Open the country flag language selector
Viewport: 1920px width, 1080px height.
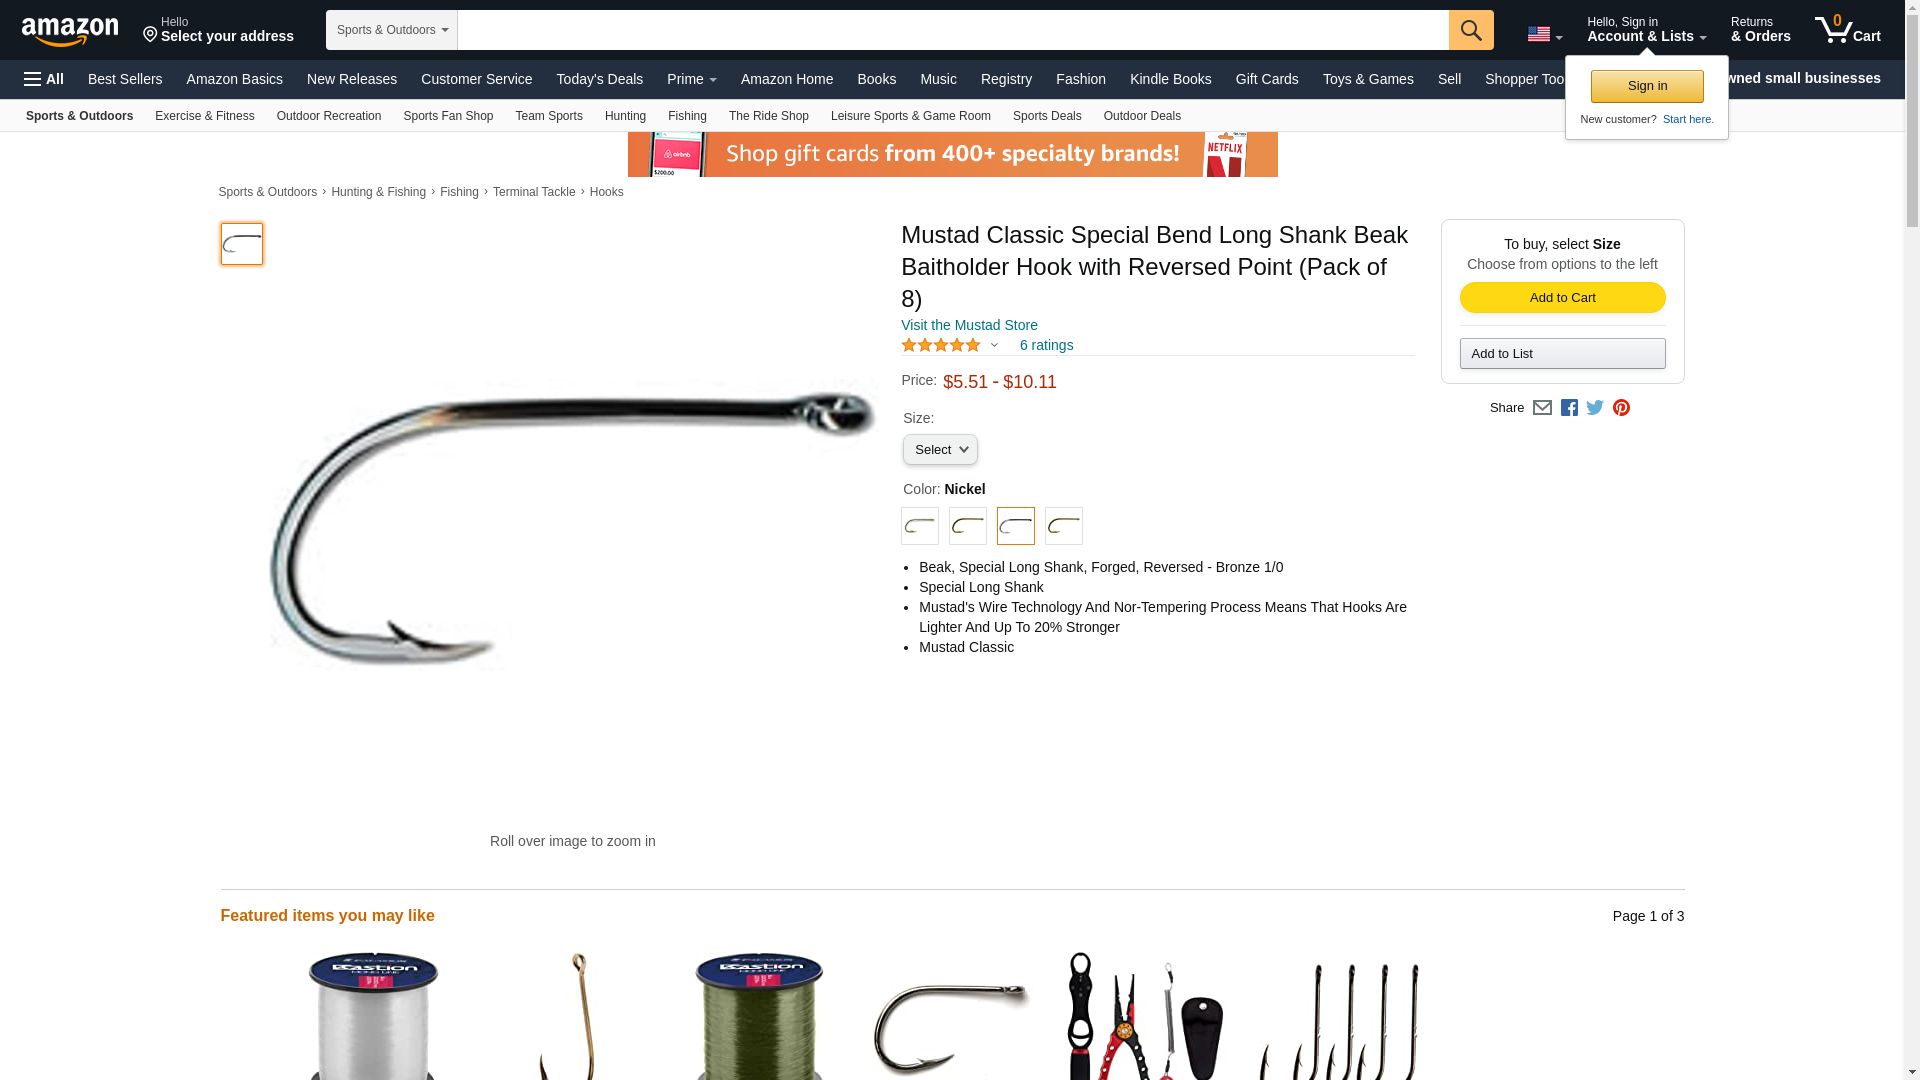[x=1544, y=35]
